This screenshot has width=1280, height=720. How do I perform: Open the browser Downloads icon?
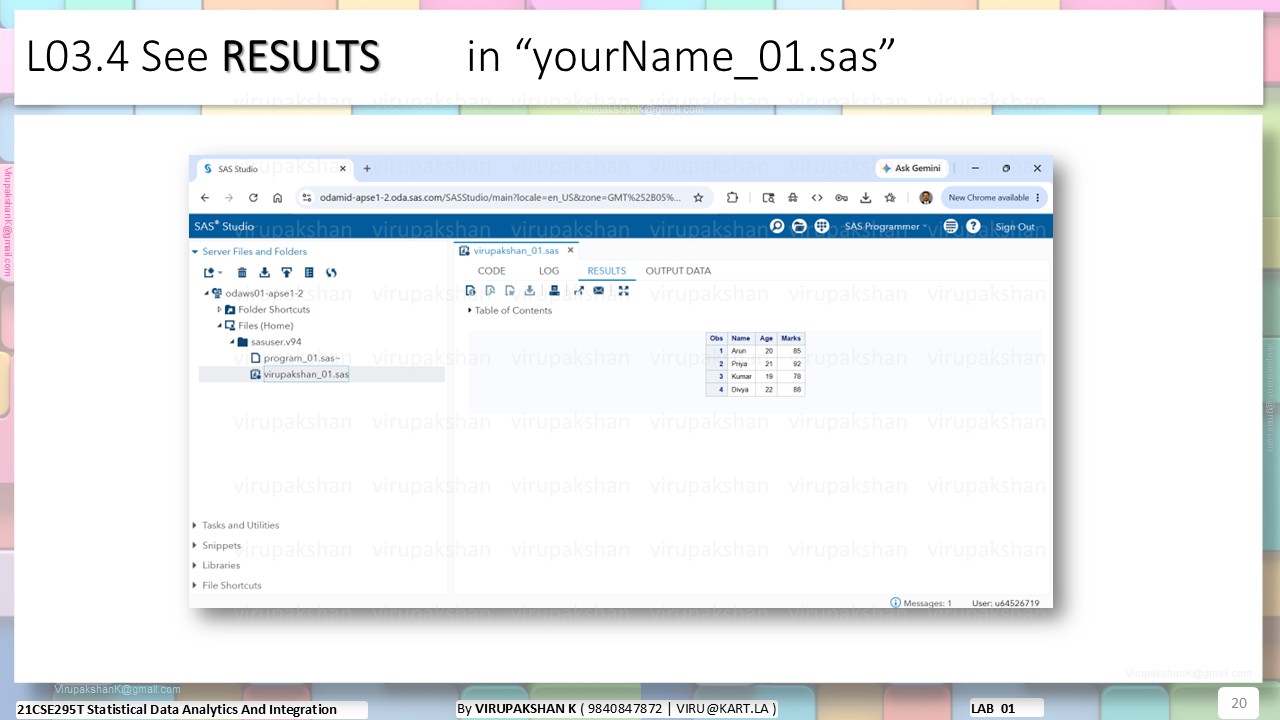pos(866,198)
